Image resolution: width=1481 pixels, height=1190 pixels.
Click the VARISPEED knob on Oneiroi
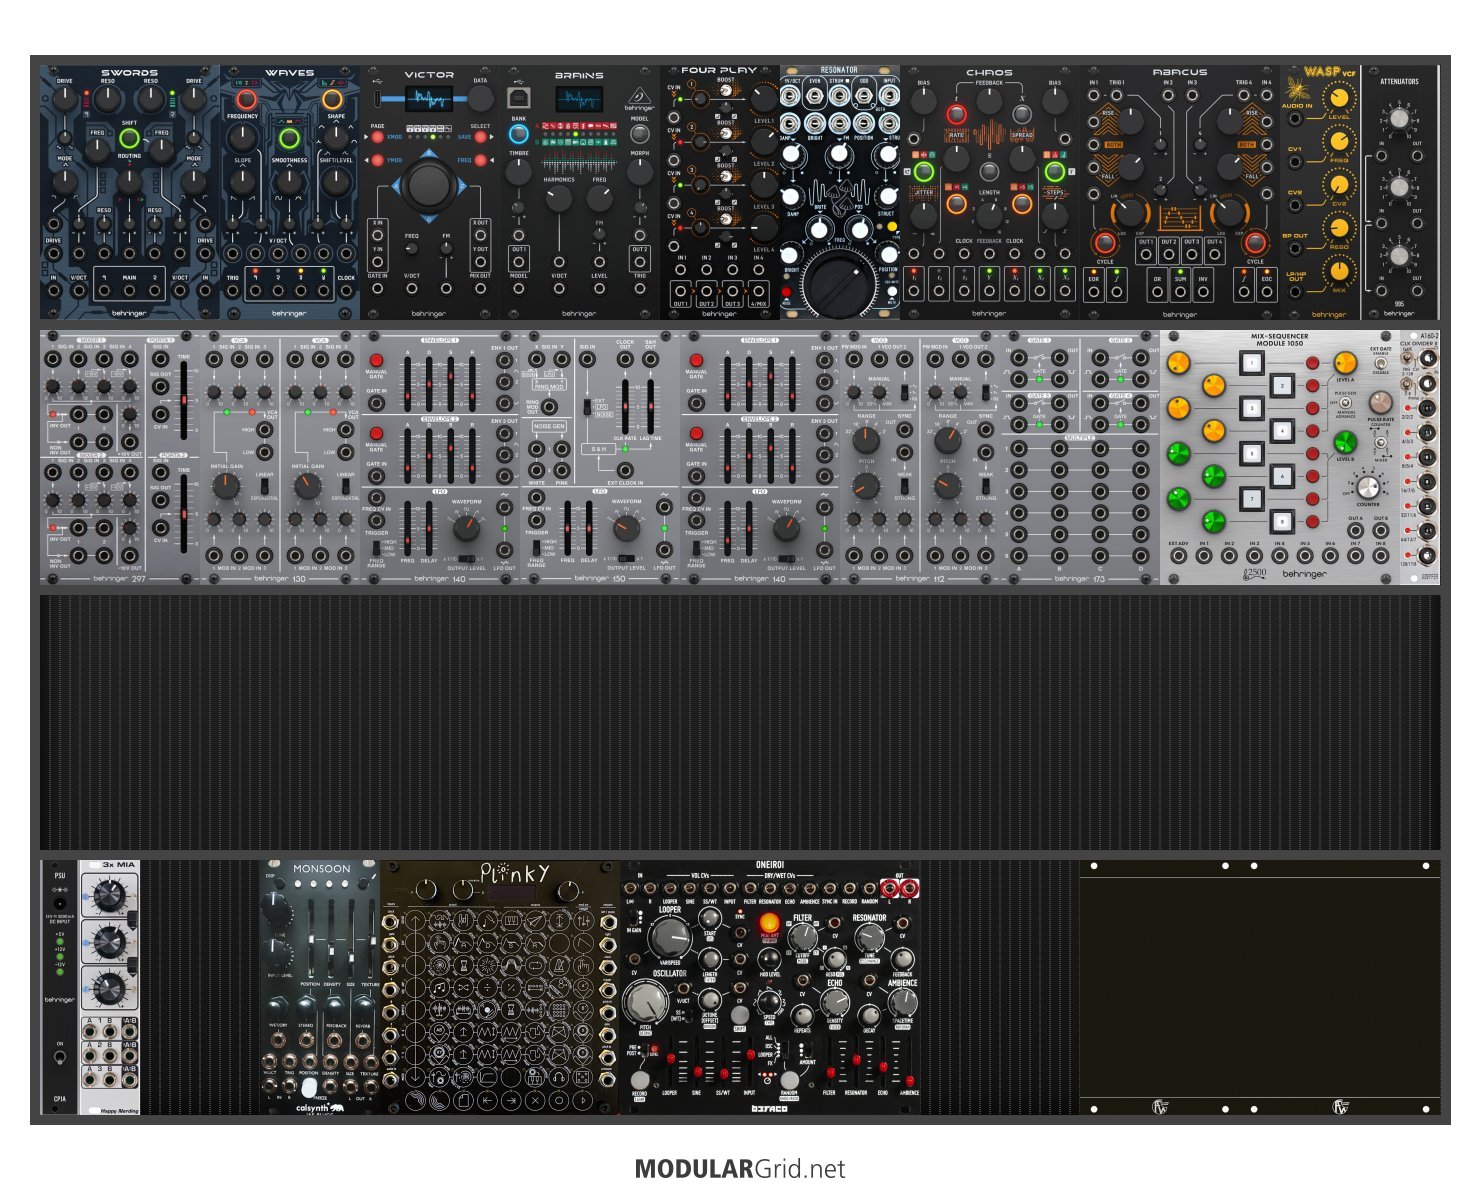point(671,938)
